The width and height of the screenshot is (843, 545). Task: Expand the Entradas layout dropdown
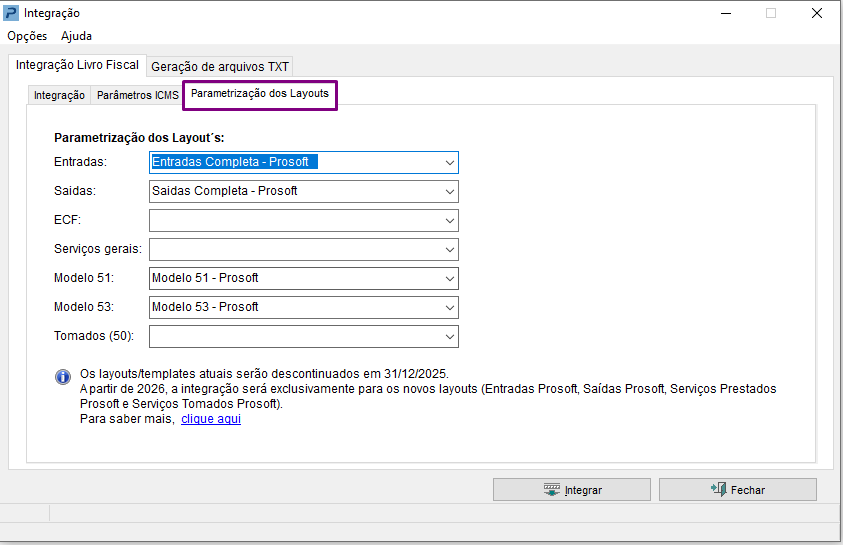449,162
